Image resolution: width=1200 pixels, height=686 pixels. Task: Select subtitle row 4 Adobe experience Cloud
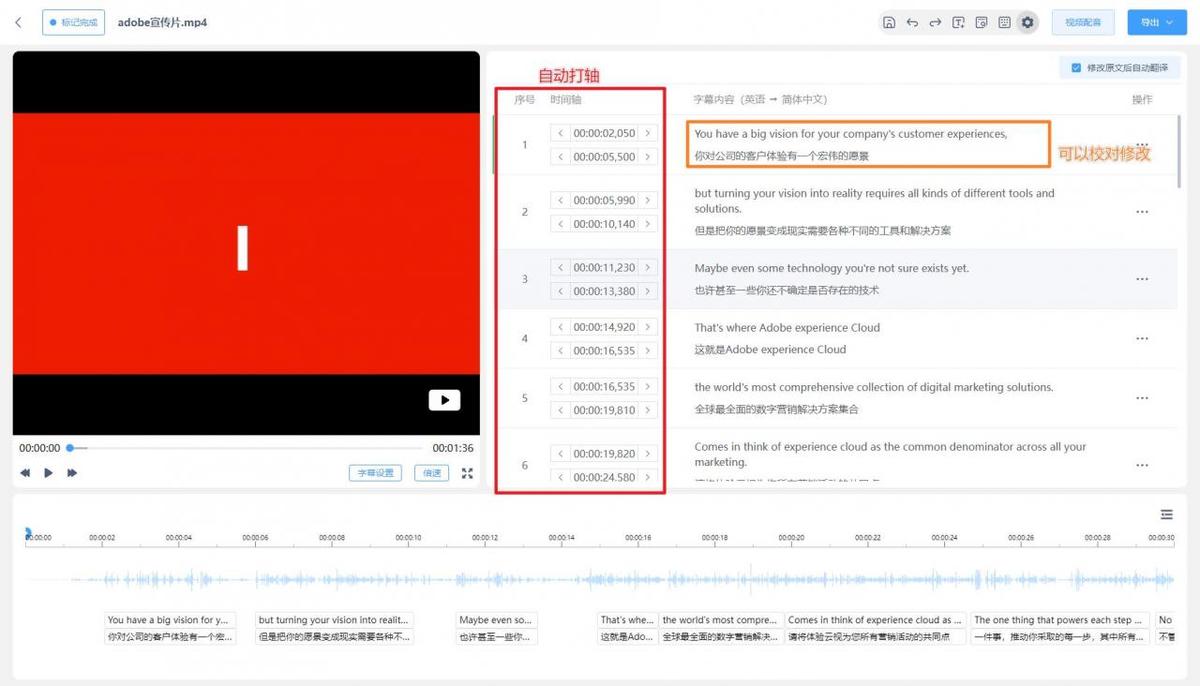pos(787,338)
